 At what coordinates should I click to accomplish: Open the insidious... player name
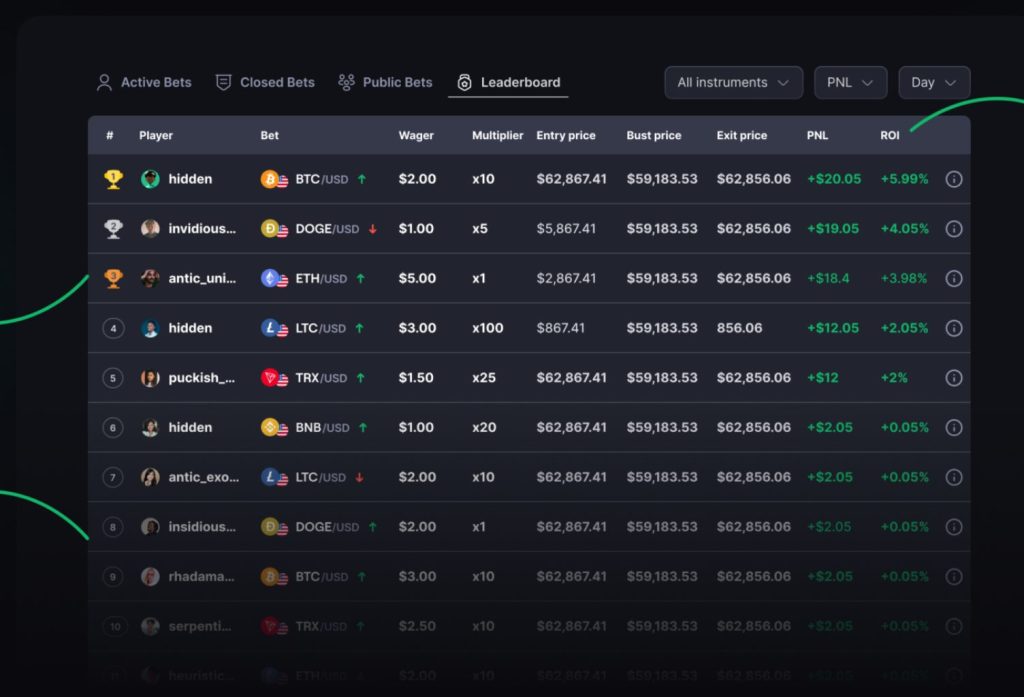click(x=202, y=527)
